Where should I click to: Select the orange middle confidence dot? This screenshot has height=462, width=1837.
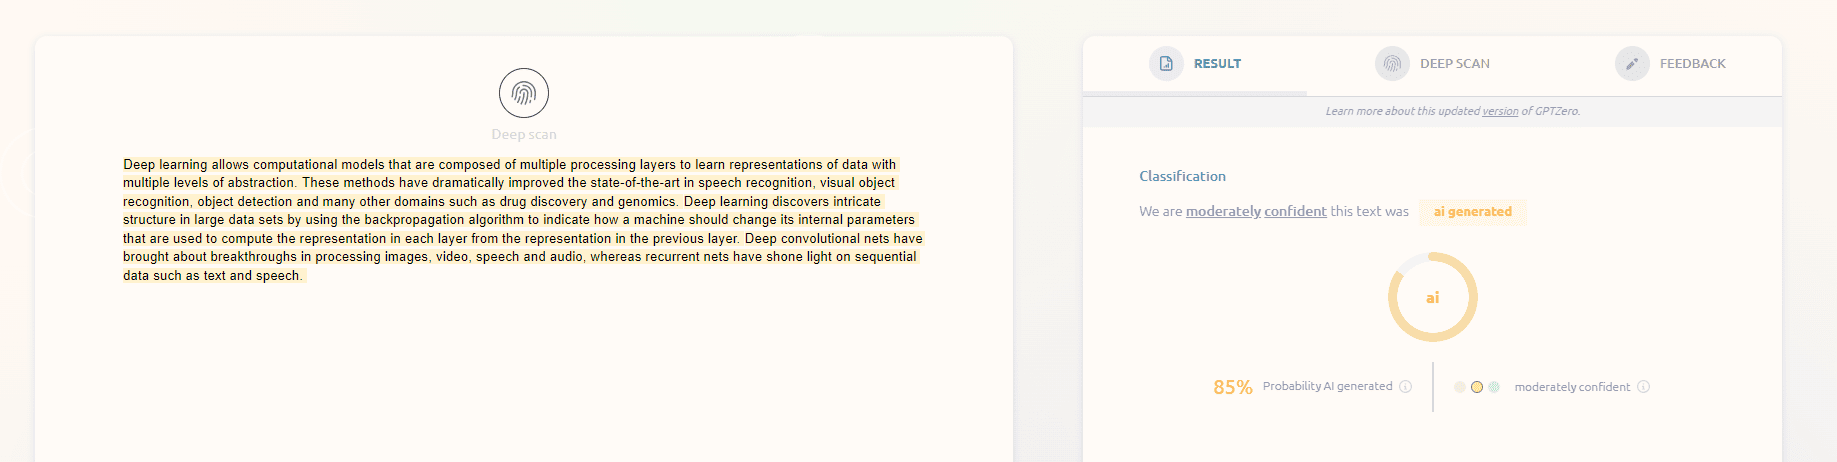click(1477, 387)
